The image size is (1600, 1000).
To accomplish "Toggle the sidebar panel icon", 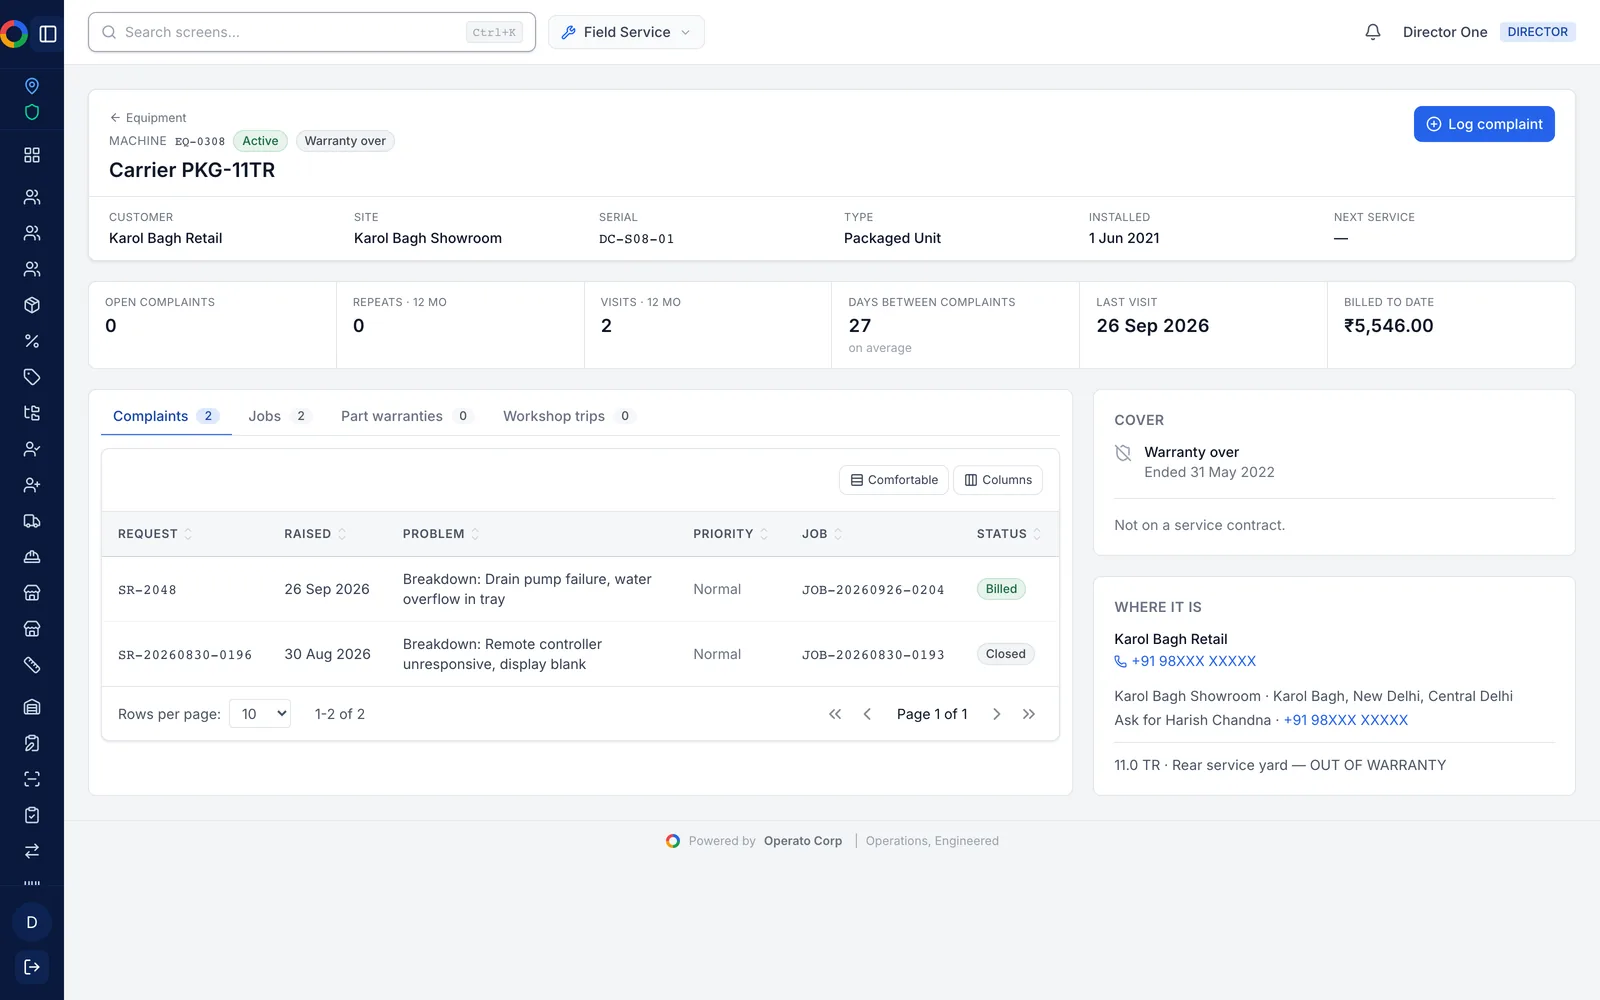I will click(48, 34).
